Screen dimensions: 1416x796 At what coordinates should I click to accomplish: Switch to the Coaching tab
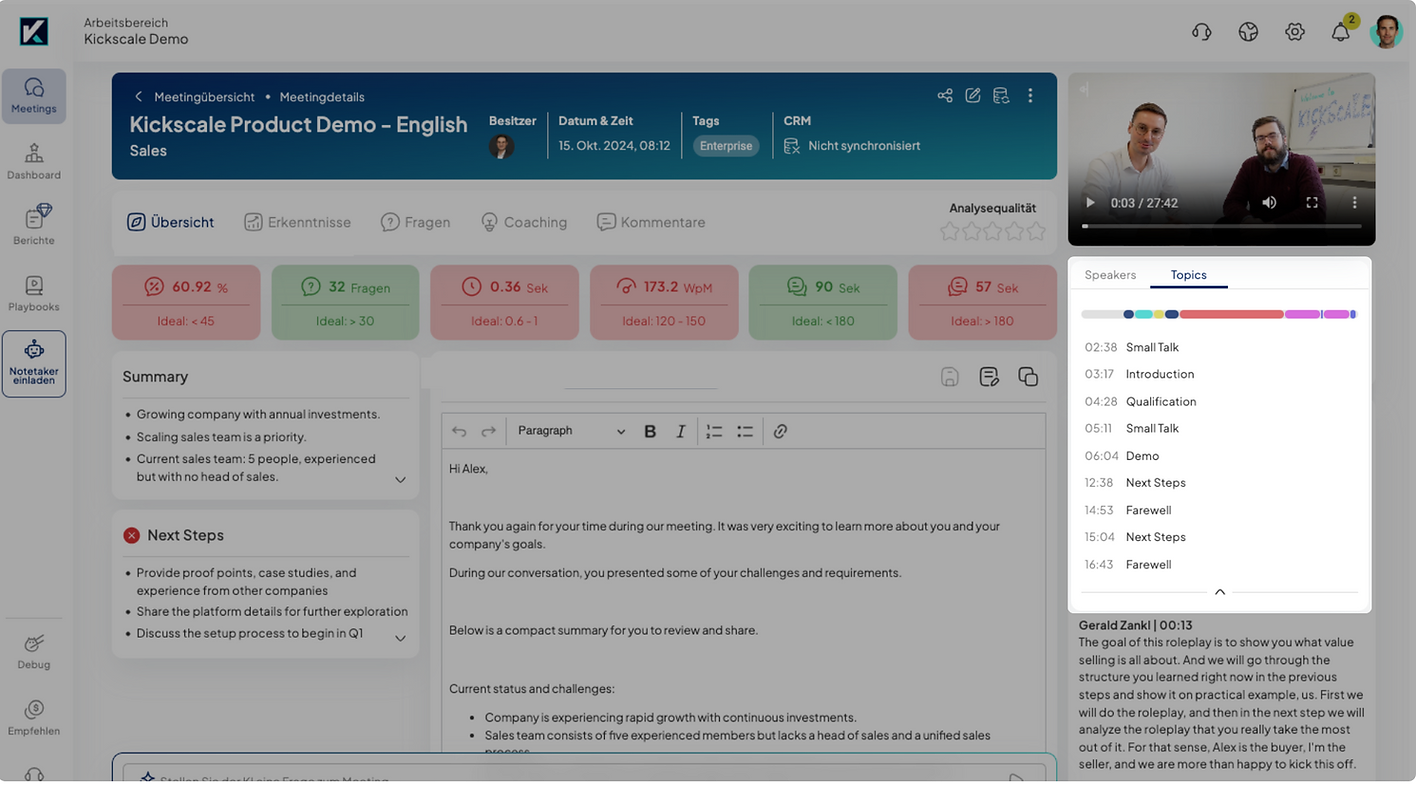tap(524, 222)
